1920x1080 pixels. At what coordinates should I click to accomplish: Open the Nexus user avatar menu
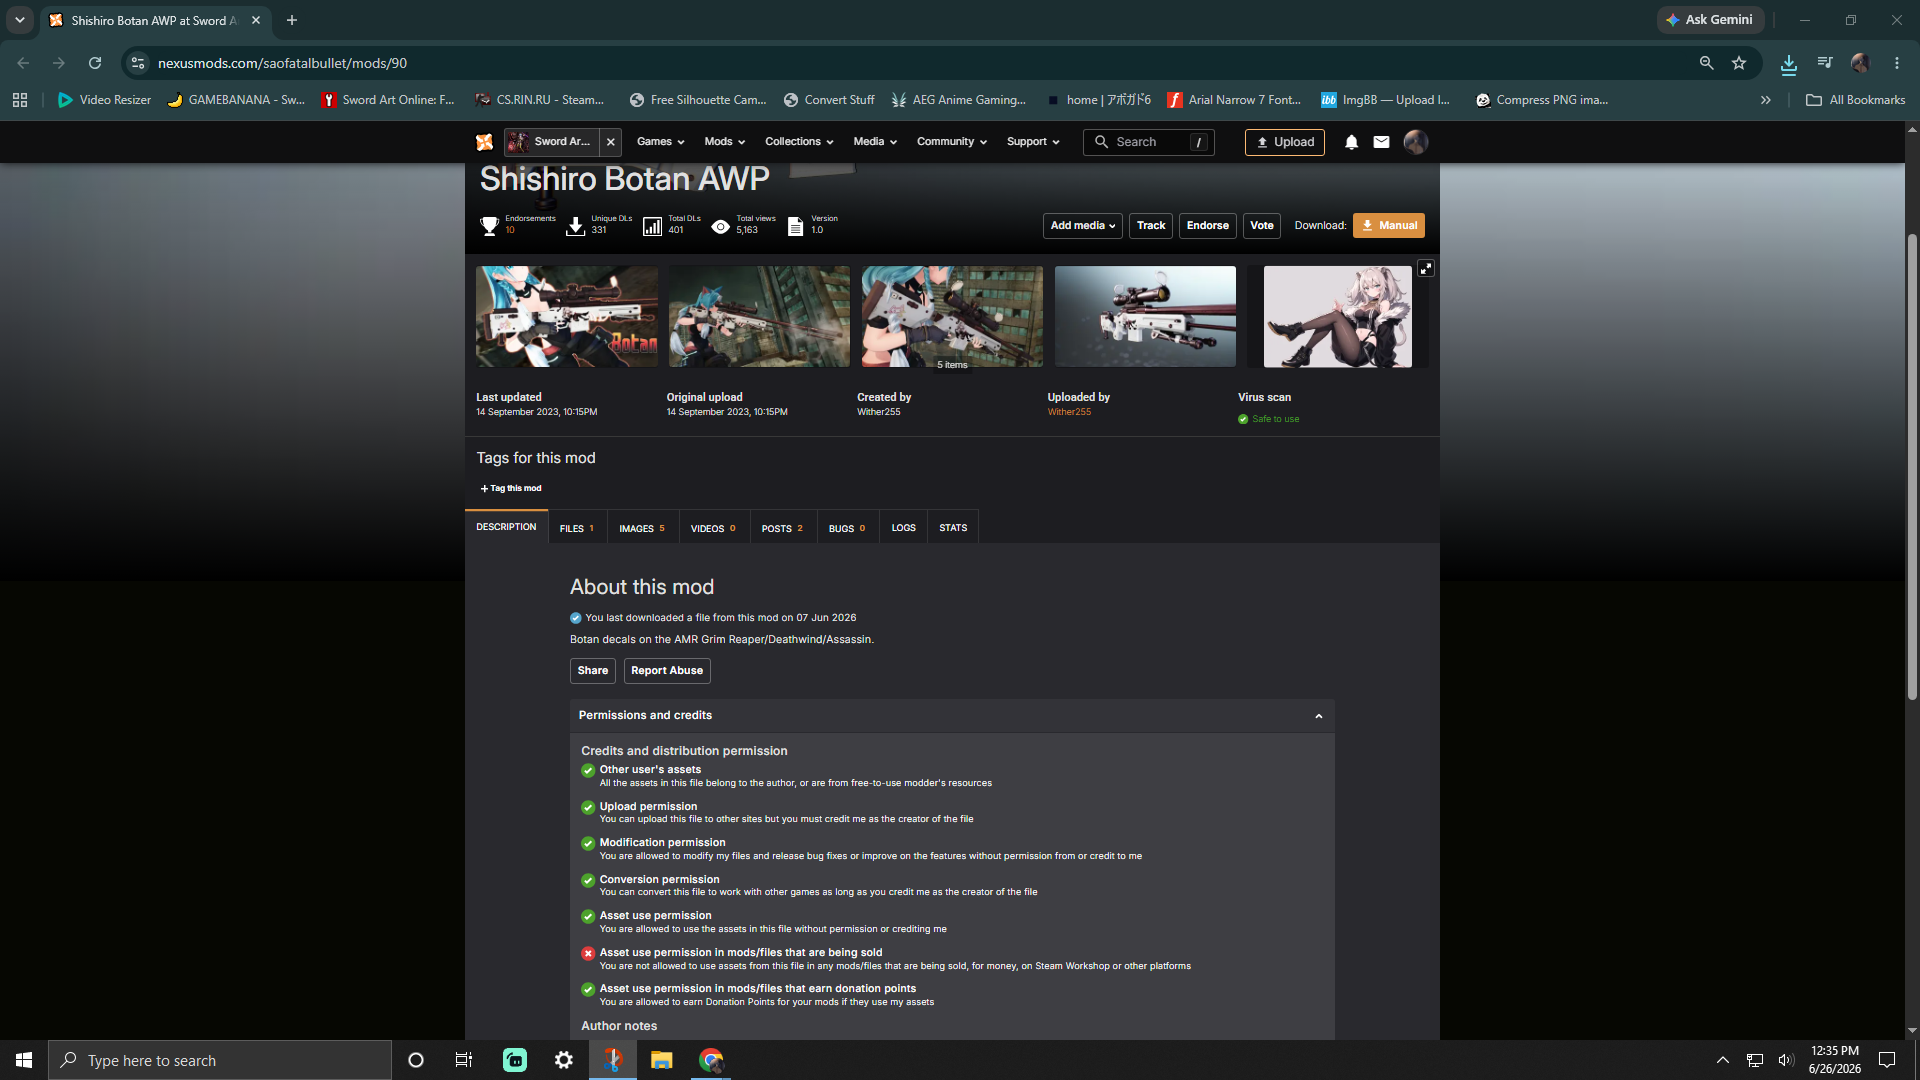coord(1415,142)
